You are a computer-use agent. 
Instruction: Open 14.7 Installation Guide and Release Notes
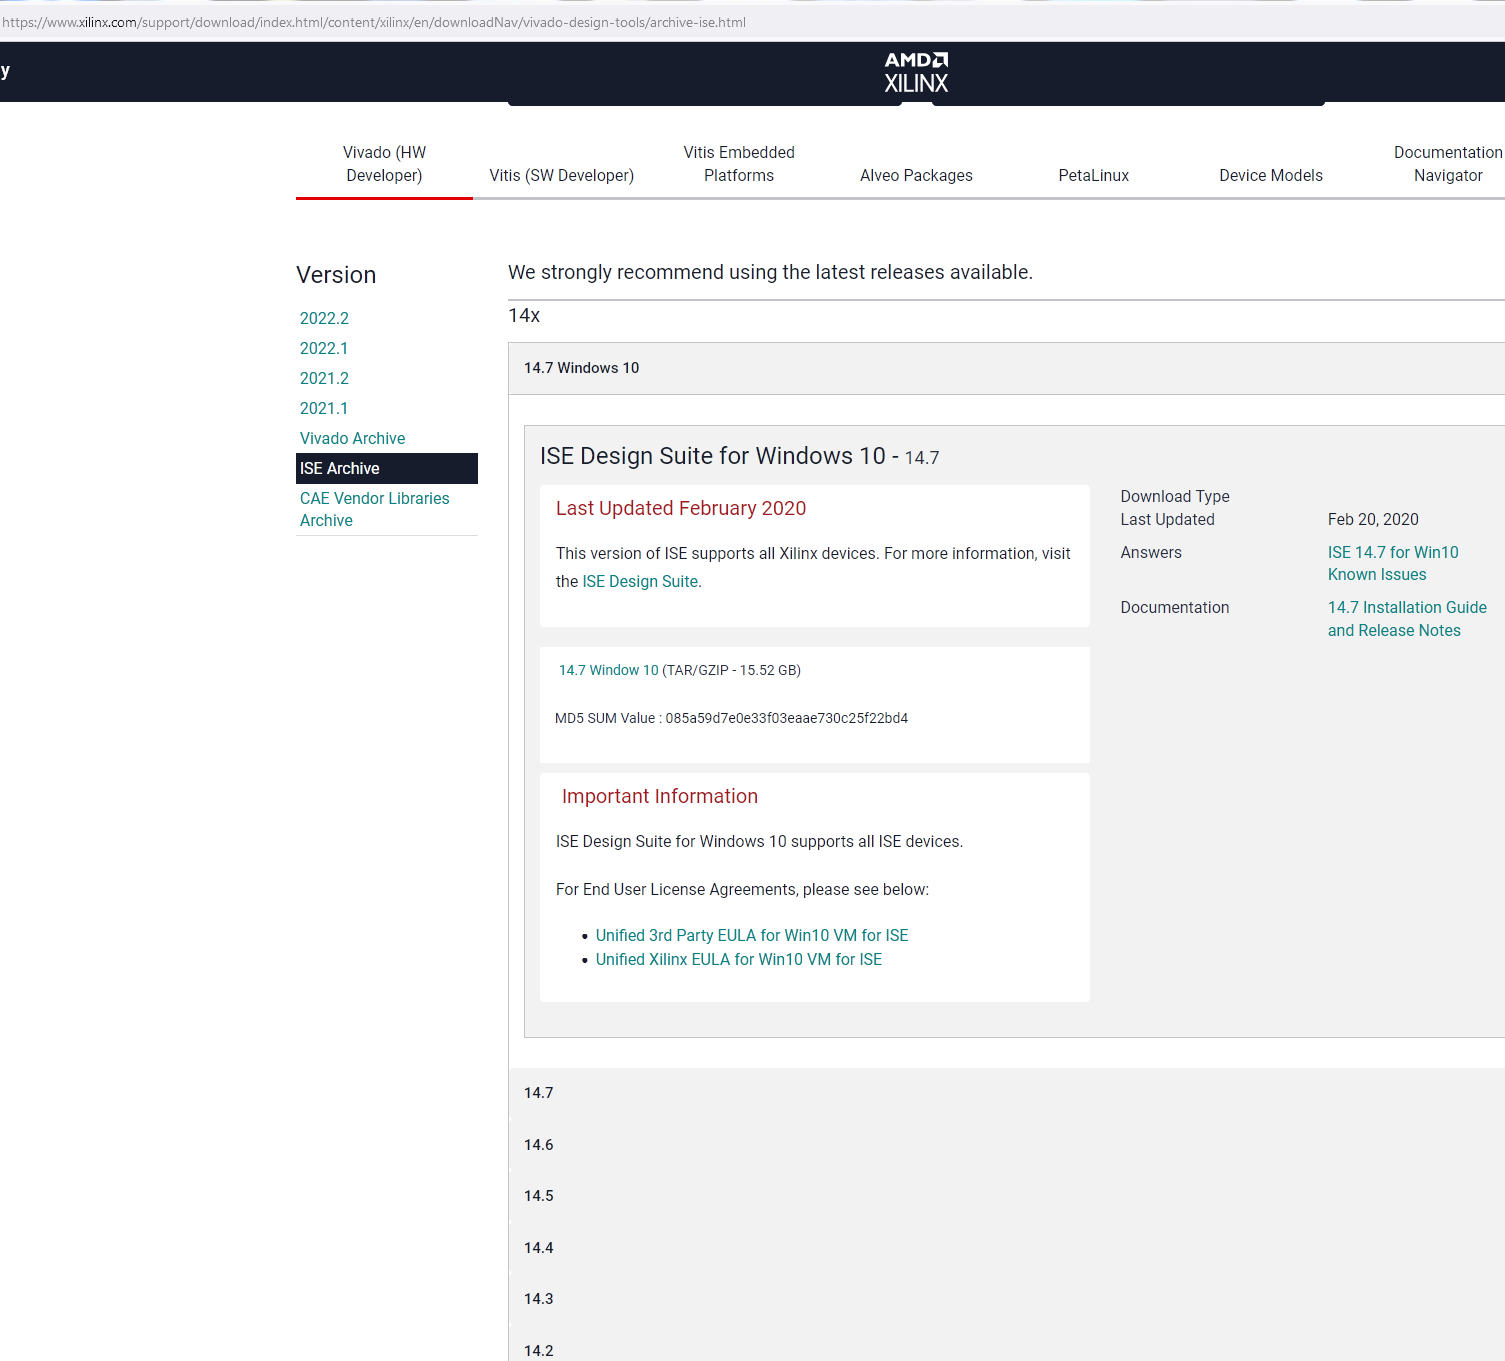[1407, 619]
